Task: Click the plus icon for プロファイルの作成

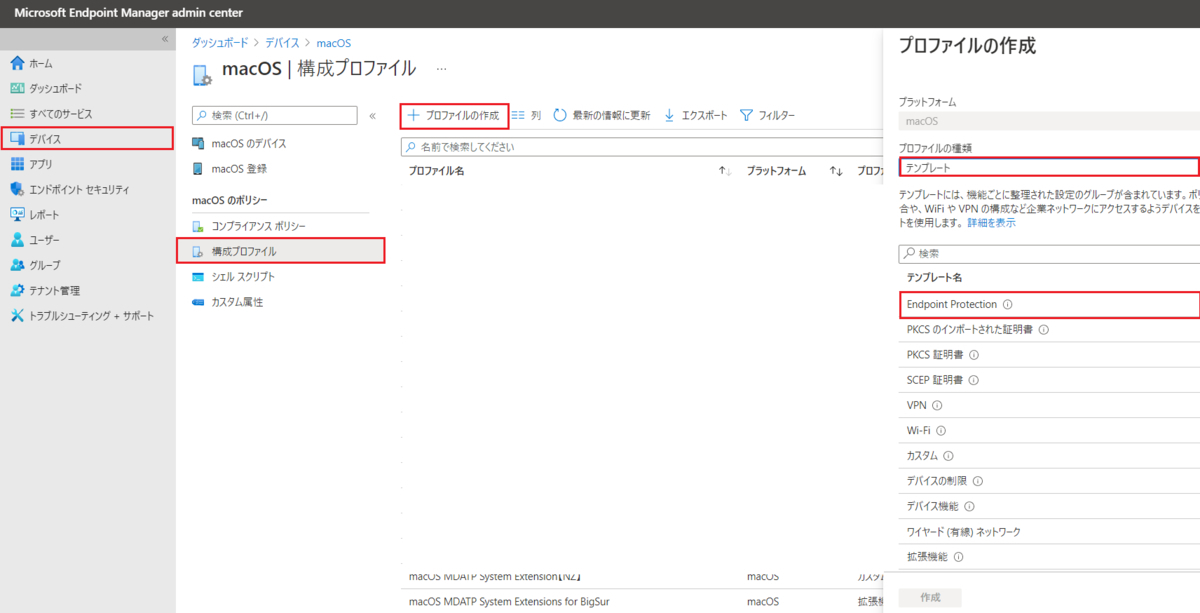Action: point(414,115)
